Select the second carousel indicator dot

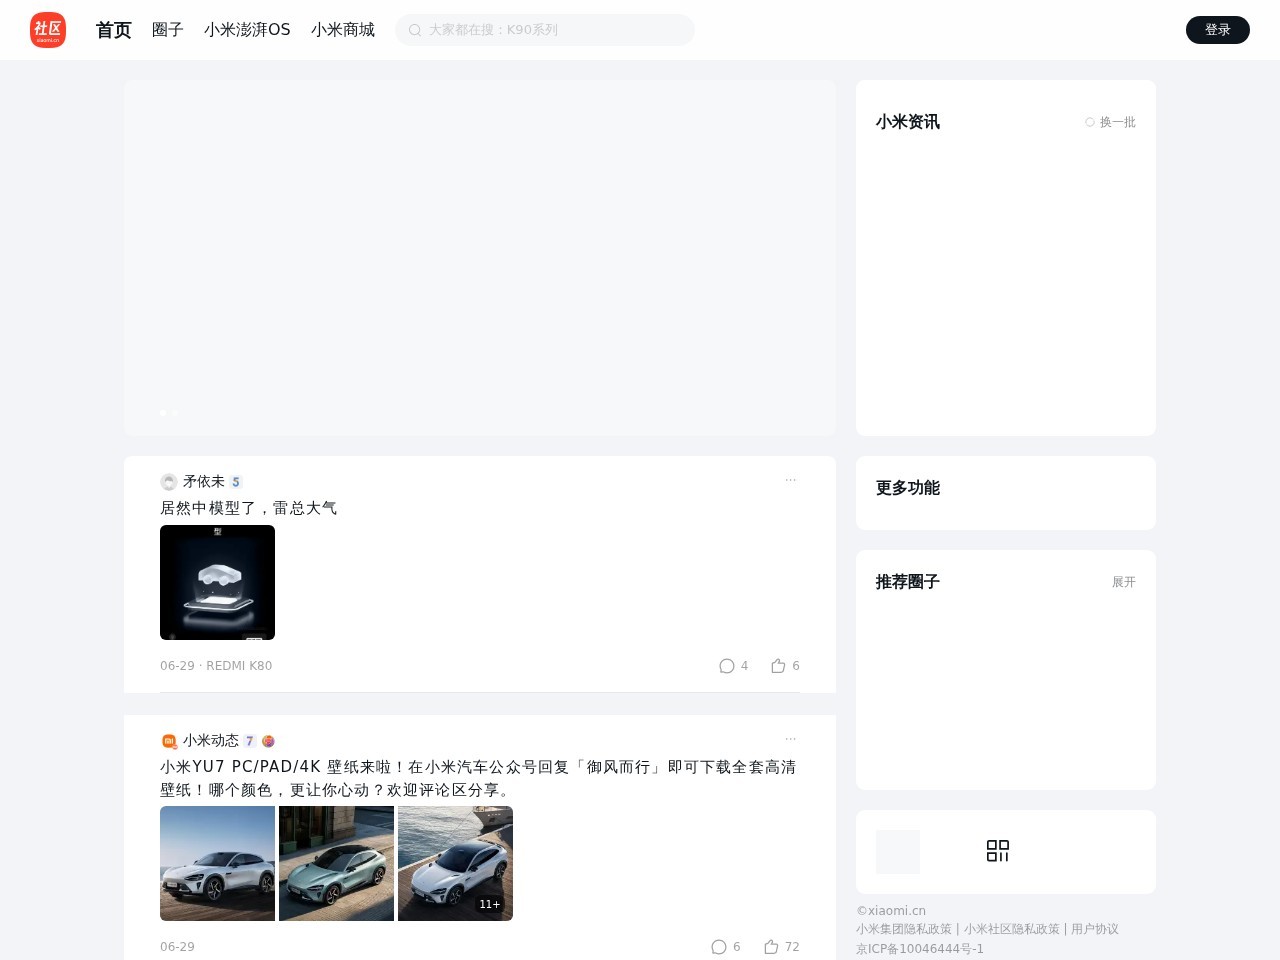[174, 413]
